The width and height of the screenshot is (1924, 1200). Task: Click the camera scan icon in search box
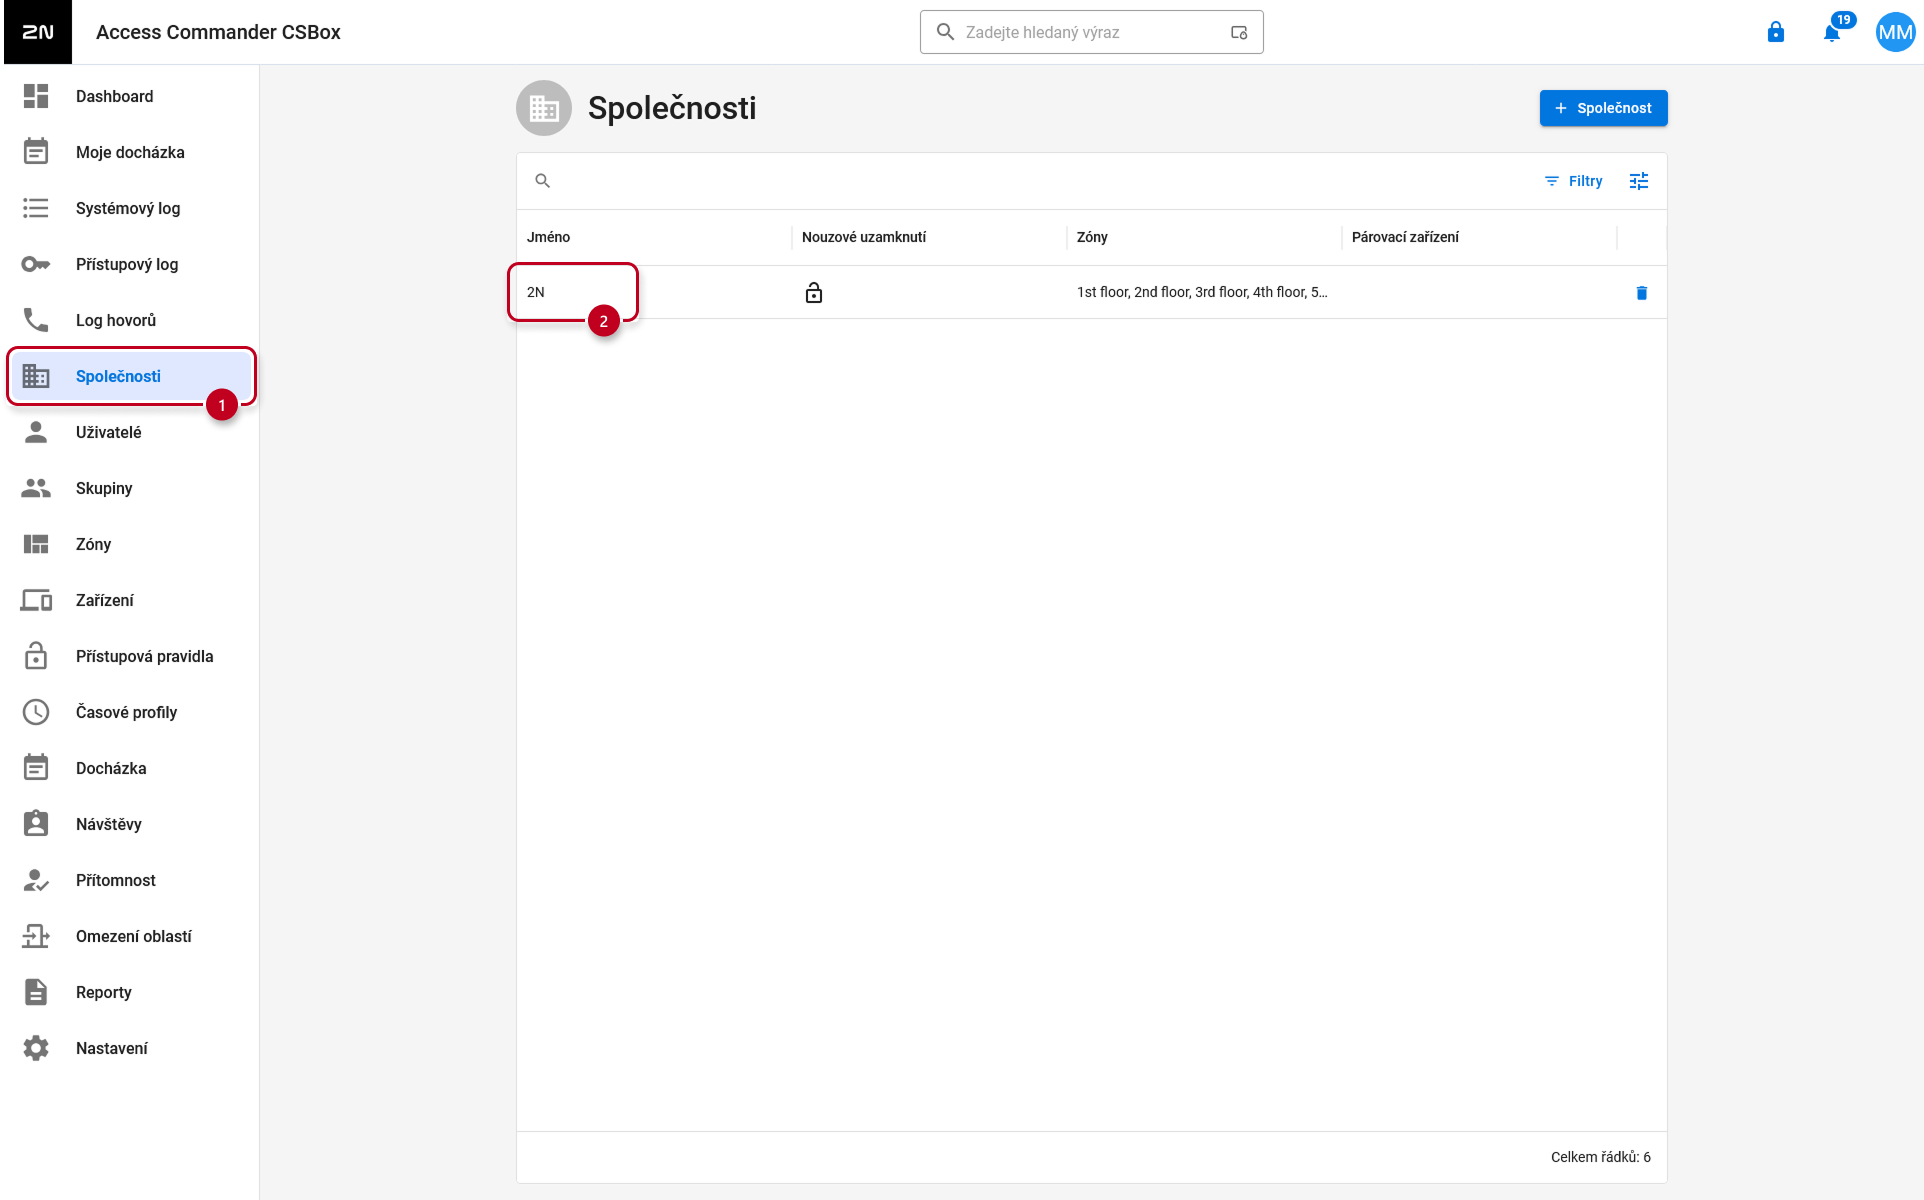pos(1239,32)
